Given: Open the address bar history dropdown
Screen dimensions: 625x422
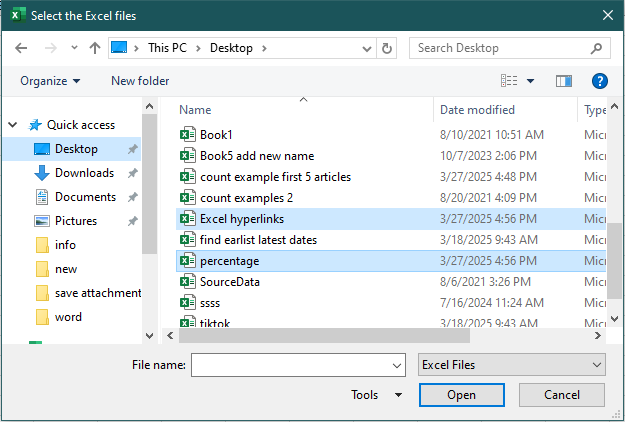Looking at the screenshot, I should [366, 47].
